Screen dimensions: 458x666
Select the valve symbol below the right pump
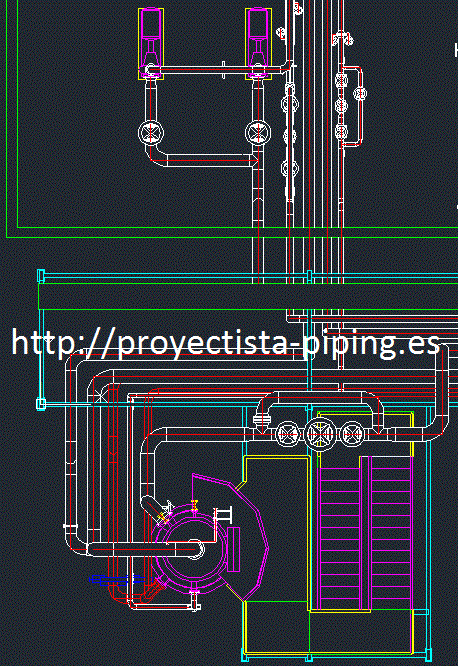point(258,133)
